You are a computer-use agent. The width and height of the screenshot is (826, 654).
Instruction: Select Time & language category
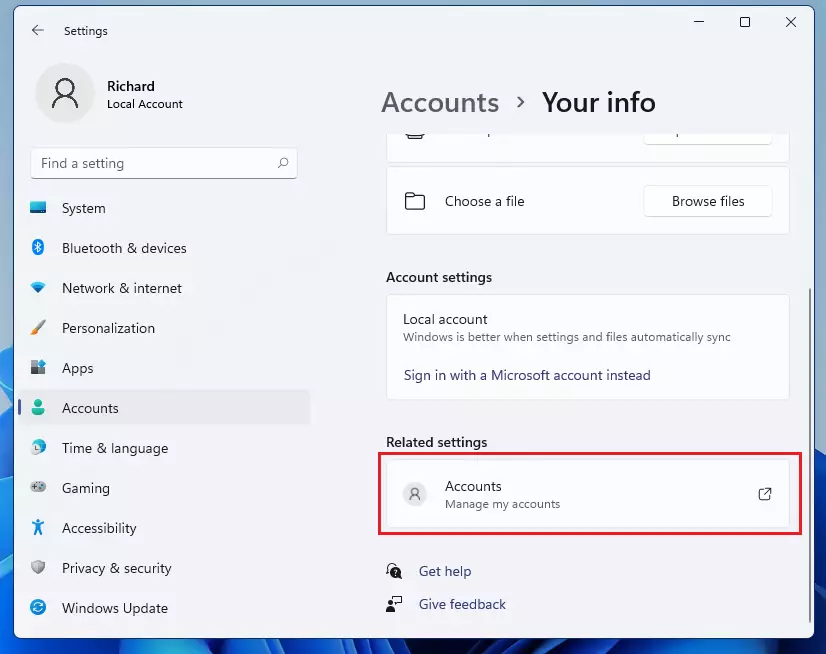pyautogui.click(x=164, y=448)
